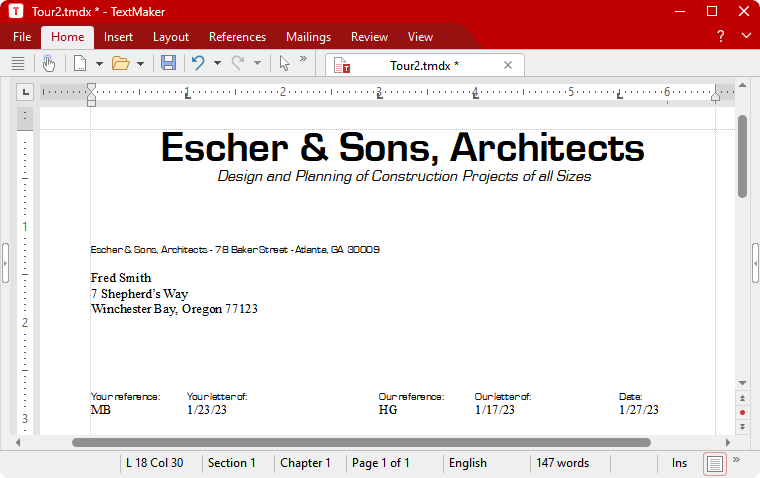
Task: Click the Undo arrow icon
Action: pyautogui.click(x=197, y=63)
